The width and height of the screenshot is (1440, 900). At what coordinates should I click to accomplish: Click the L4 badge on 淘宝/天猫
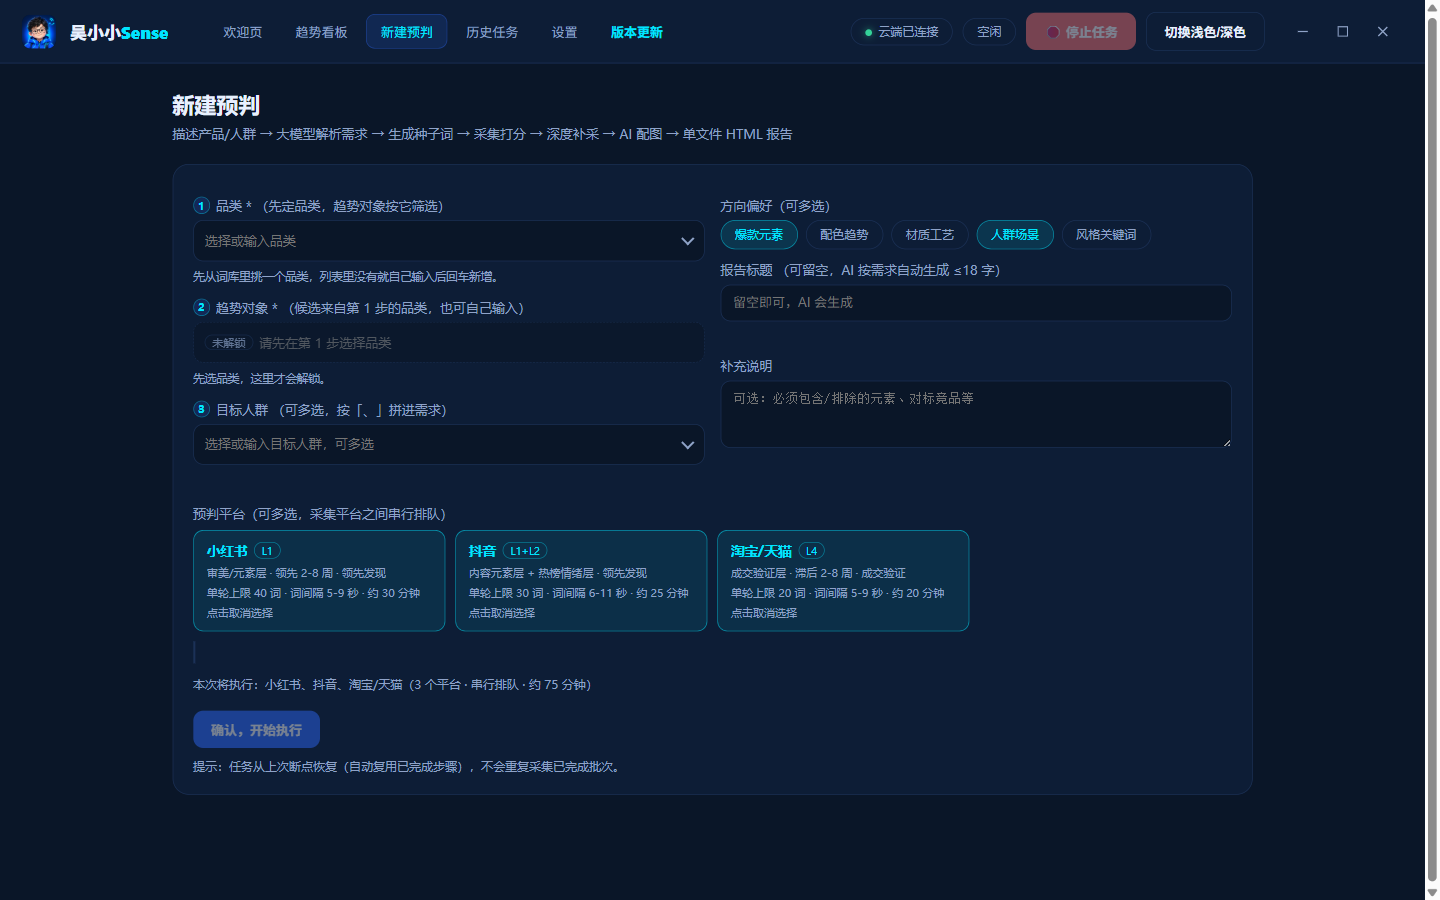coord(811,551)
